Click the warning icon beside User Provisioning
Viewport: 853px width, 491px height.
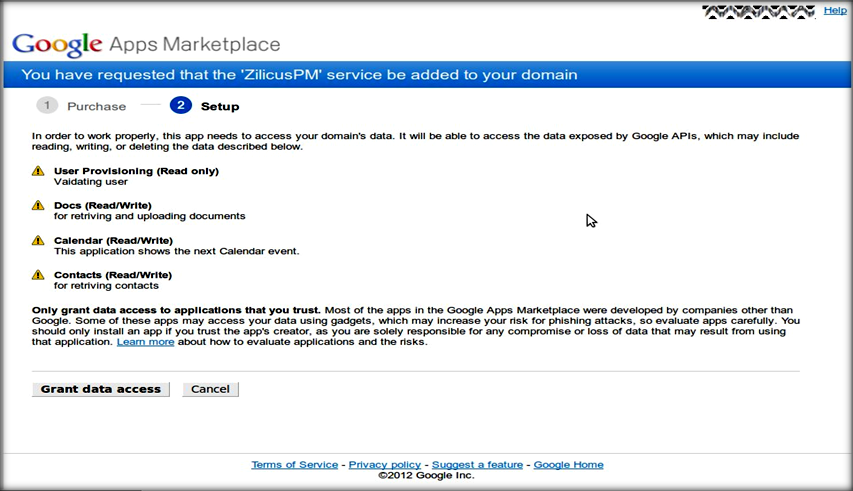pos(38,171)
